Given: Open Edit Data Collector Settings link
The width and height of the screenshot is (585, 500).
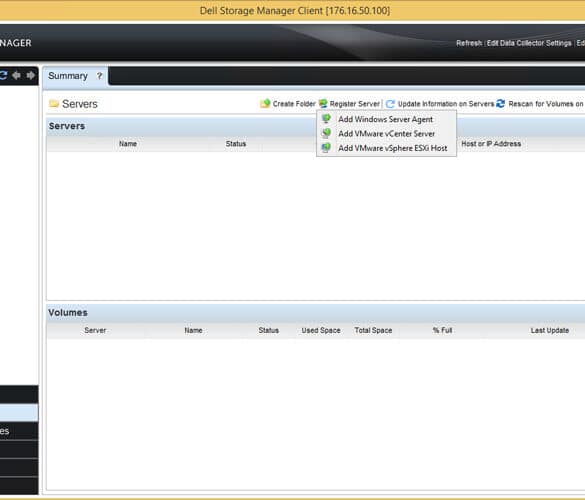Looking at the screenshot, I should (529, 43).
